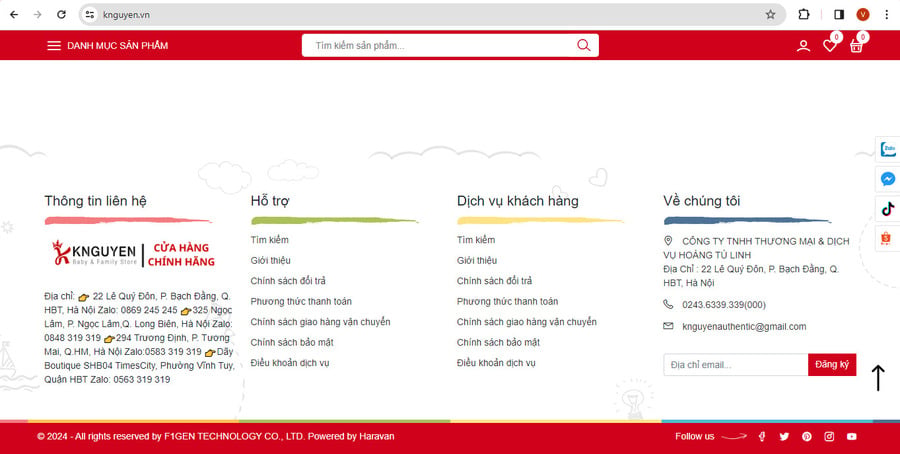This screenshot has height=454, width=900.
Task: Open Chính sách bảo mật under Hỗ trợ
Action: pos(292,343)
